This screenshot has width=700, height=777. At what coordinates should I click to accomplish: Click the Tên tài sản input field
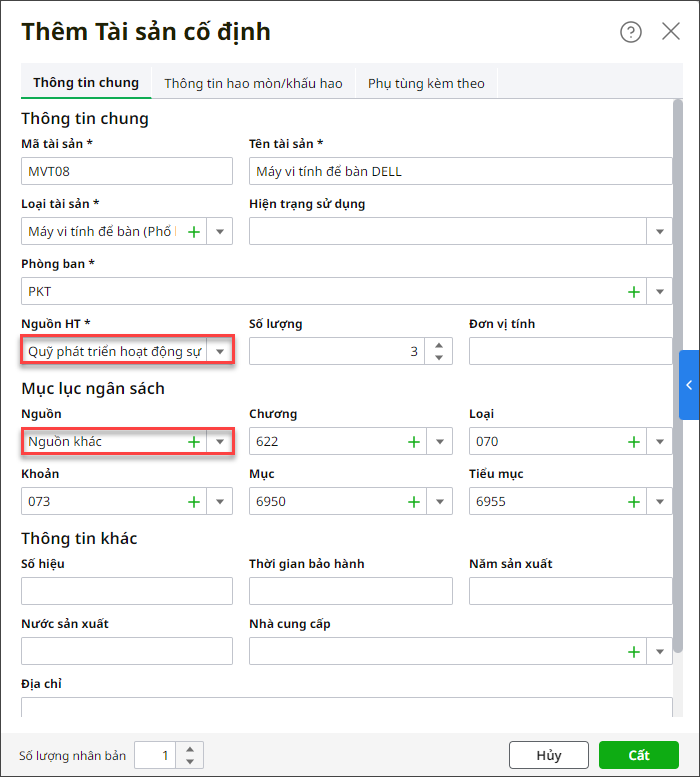460,172
